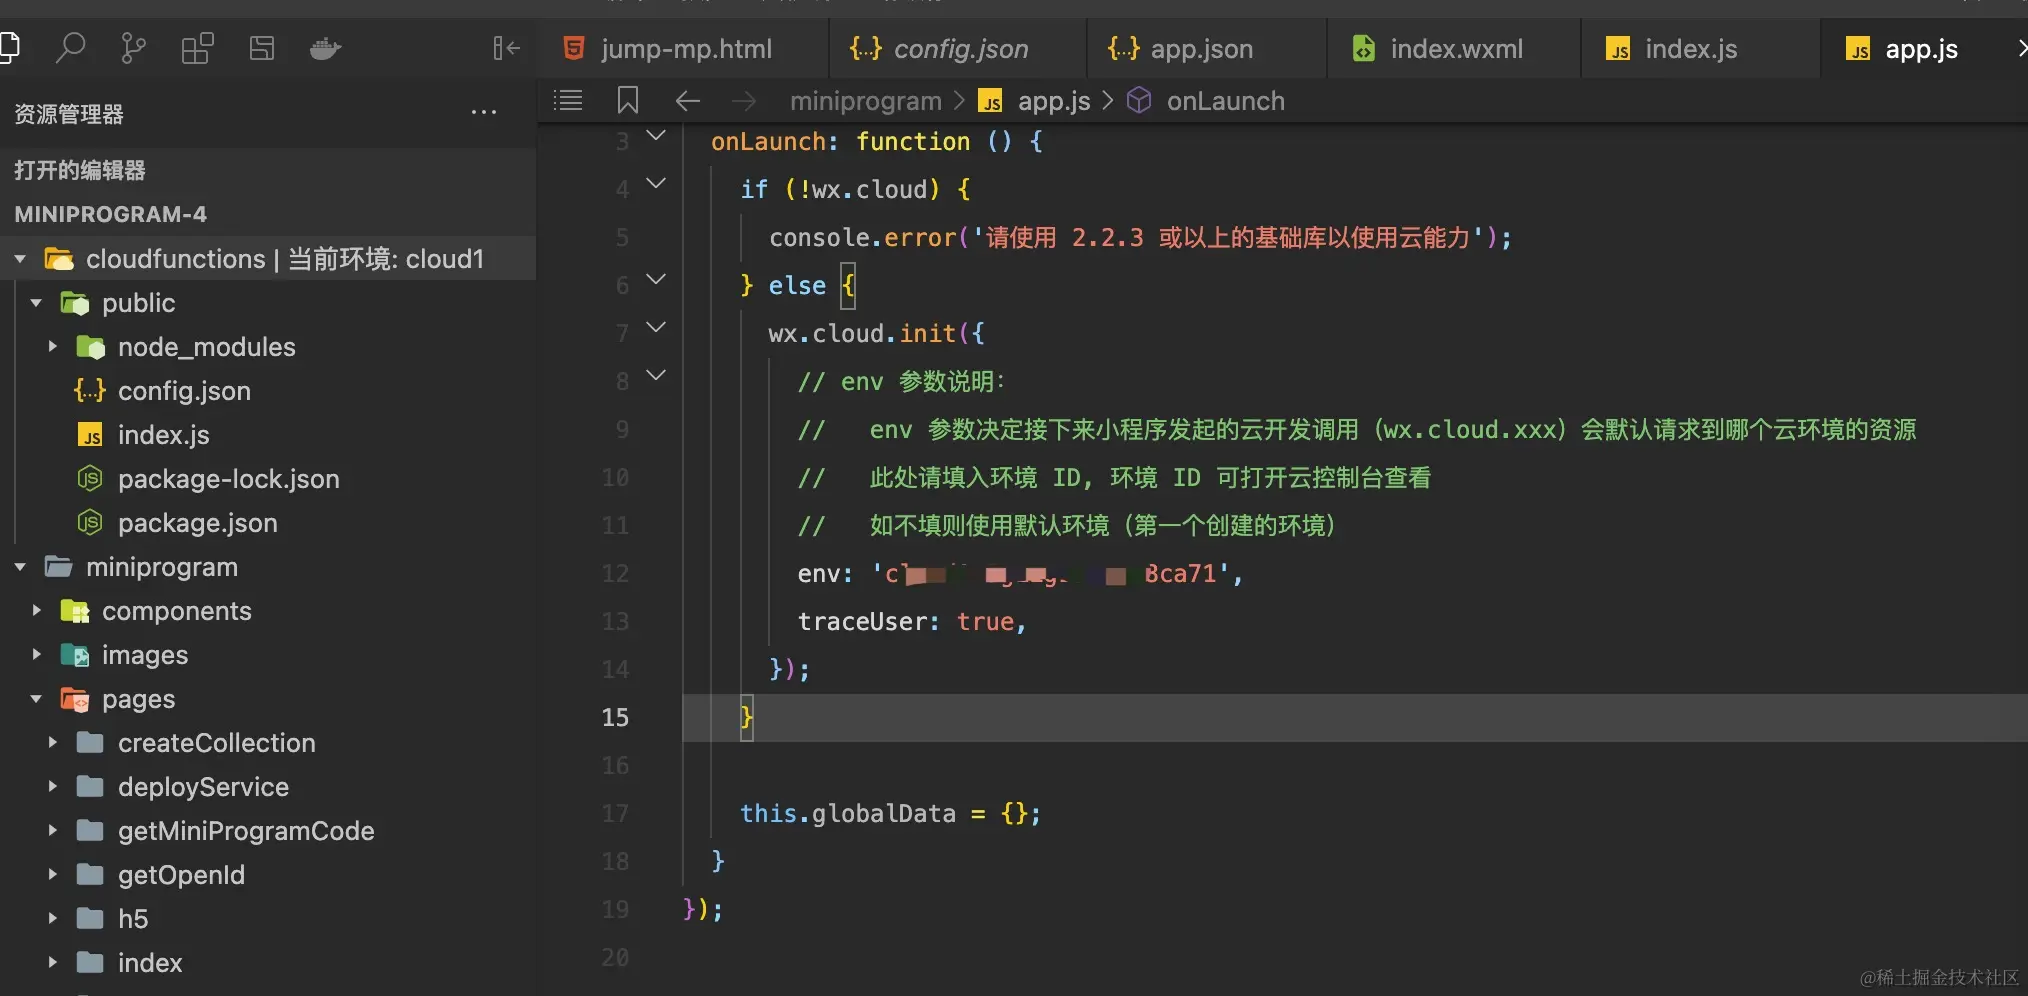Expand the getMiniProgramCode folder
The width and height of the screenshot is (2028, 996).
[x=52, y=831]
